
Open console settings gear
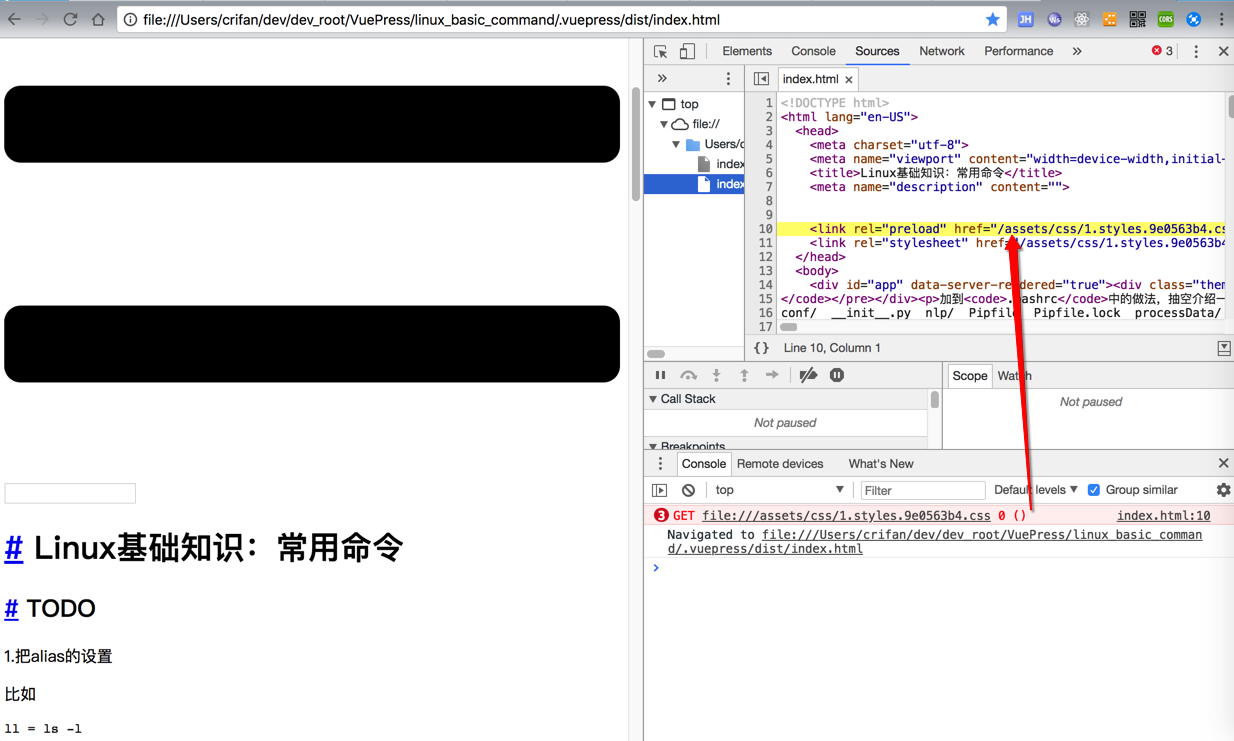coord(1223,490)
